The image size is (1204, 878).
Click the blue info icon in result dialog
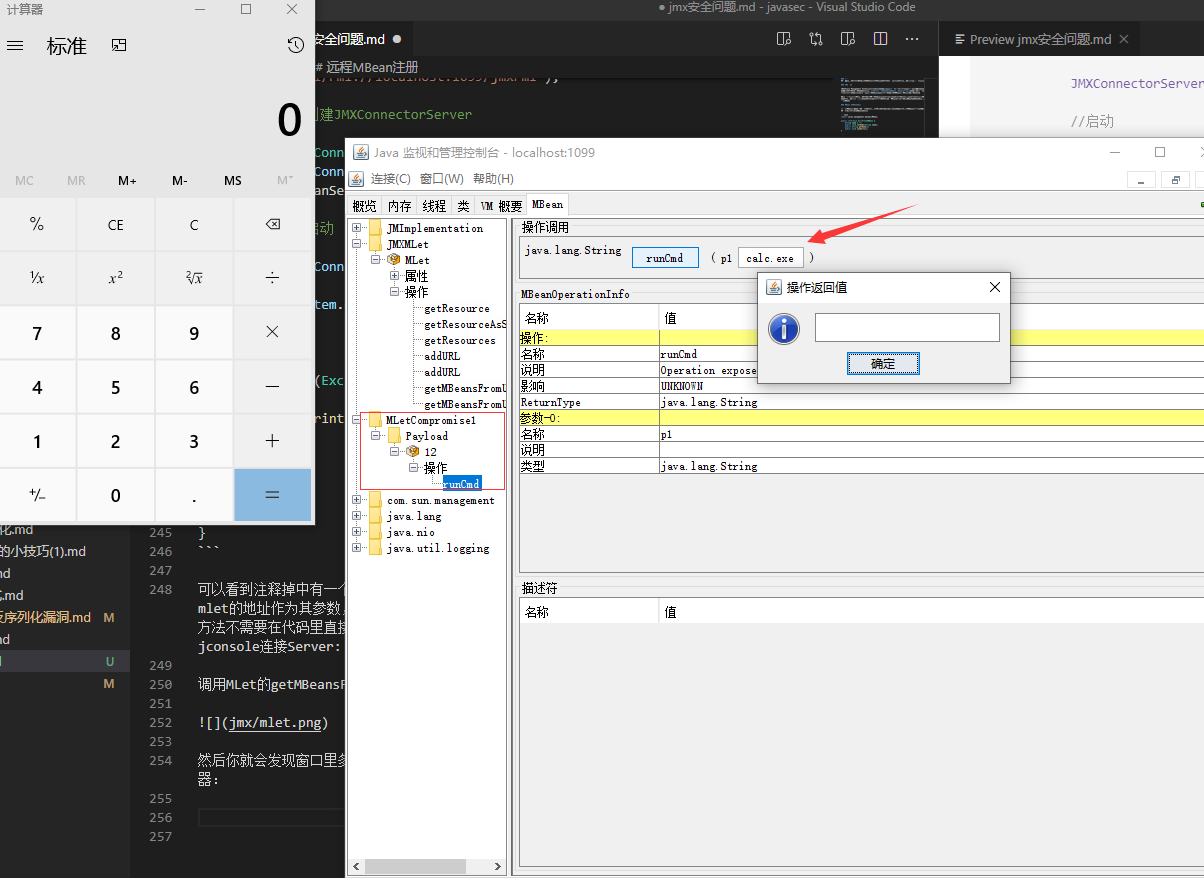pos(783,328)
